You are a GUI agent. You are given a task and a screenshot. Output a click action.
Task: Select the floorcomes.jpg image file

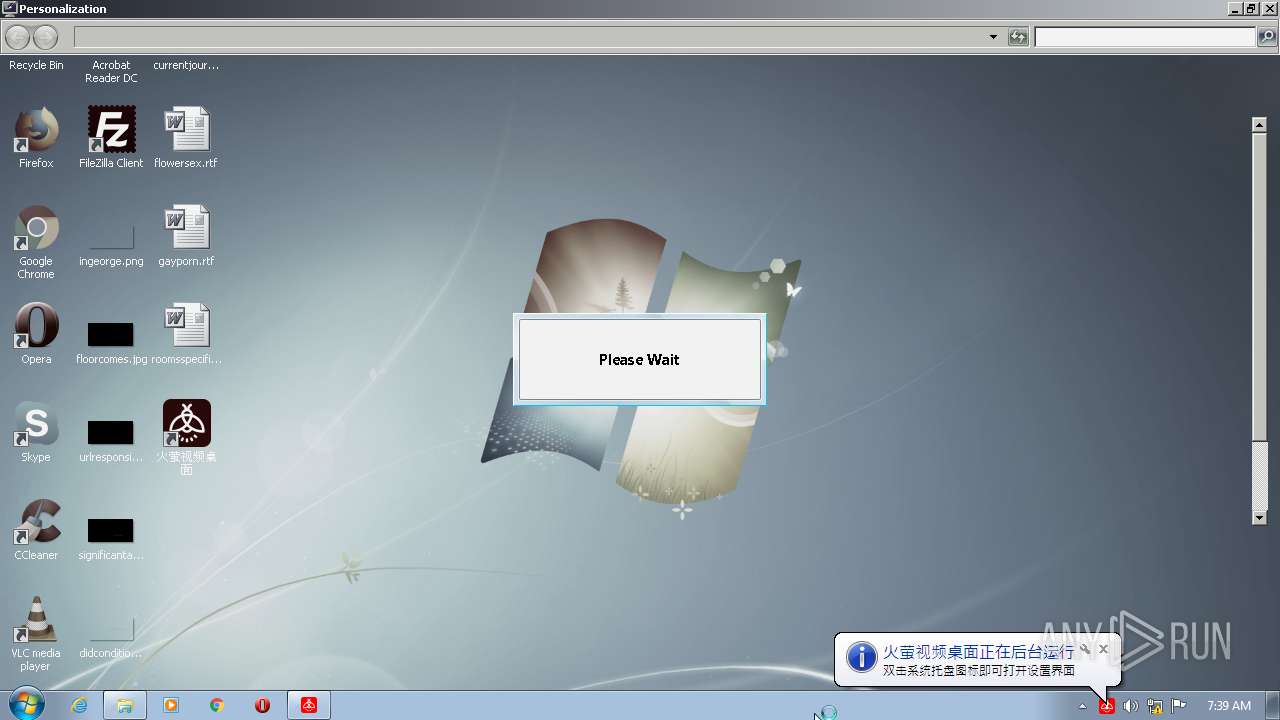(111, 340)
